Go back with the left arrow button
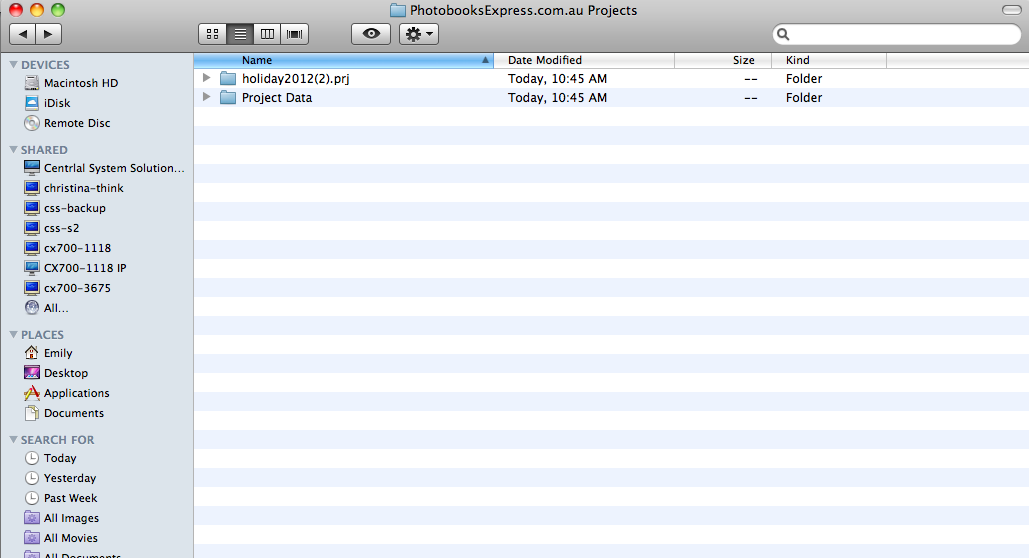Screen dimensions: 1029x558 coord(23,34)
